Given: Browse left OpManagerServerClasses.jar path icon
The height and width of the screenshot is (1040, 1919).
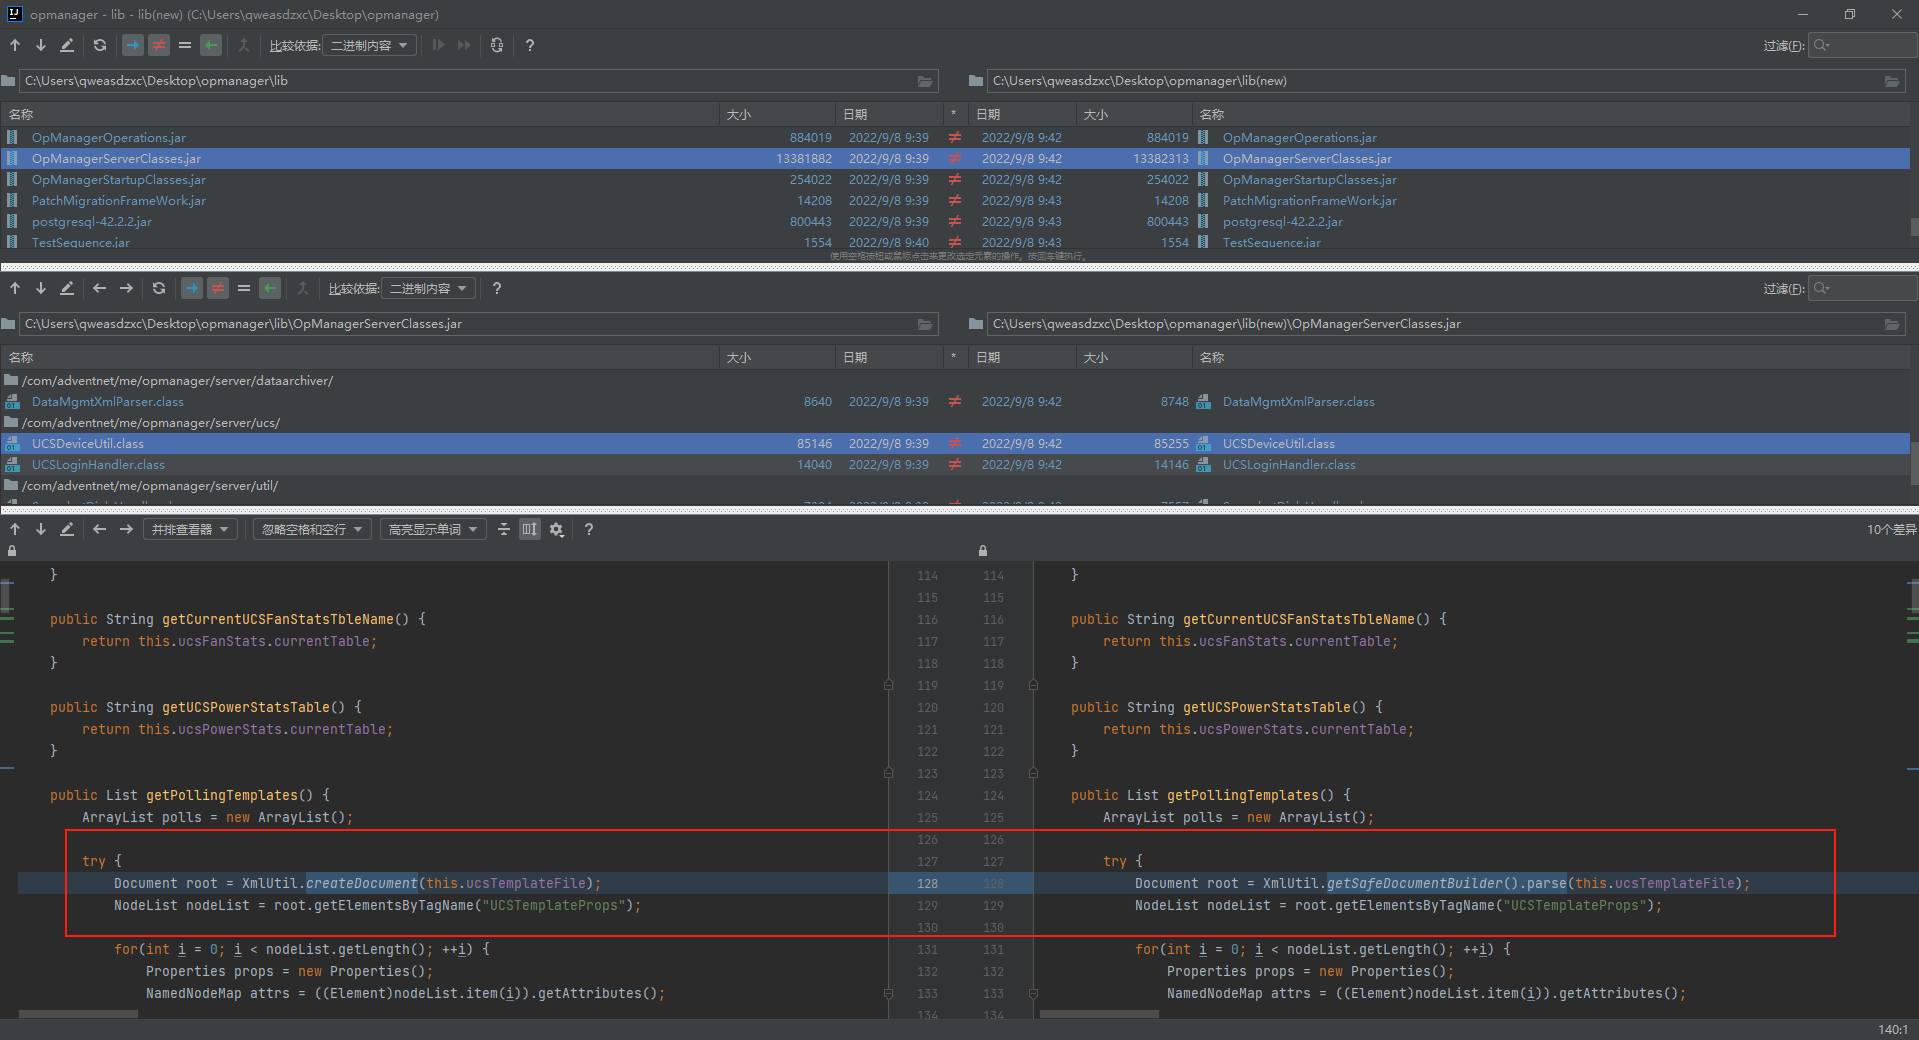Looking at the screenshot, I should pyautogui.click(x=925, y=324).
